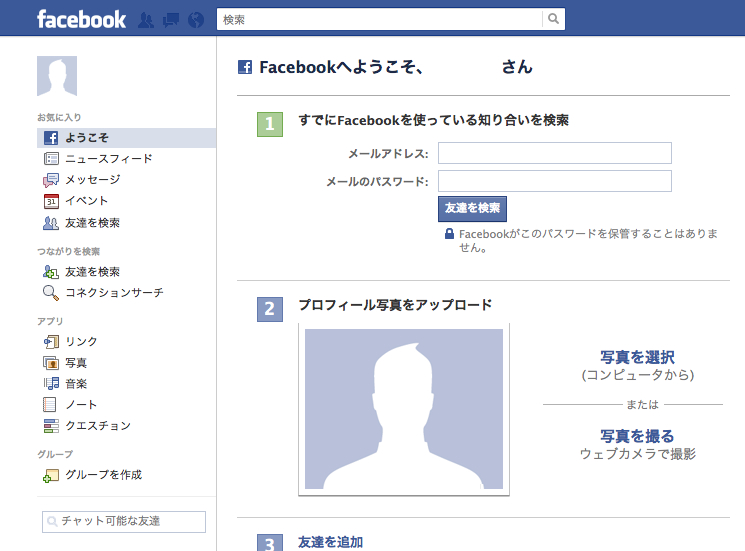Click the create group icon
745x551 pixels.
(51, 475)
